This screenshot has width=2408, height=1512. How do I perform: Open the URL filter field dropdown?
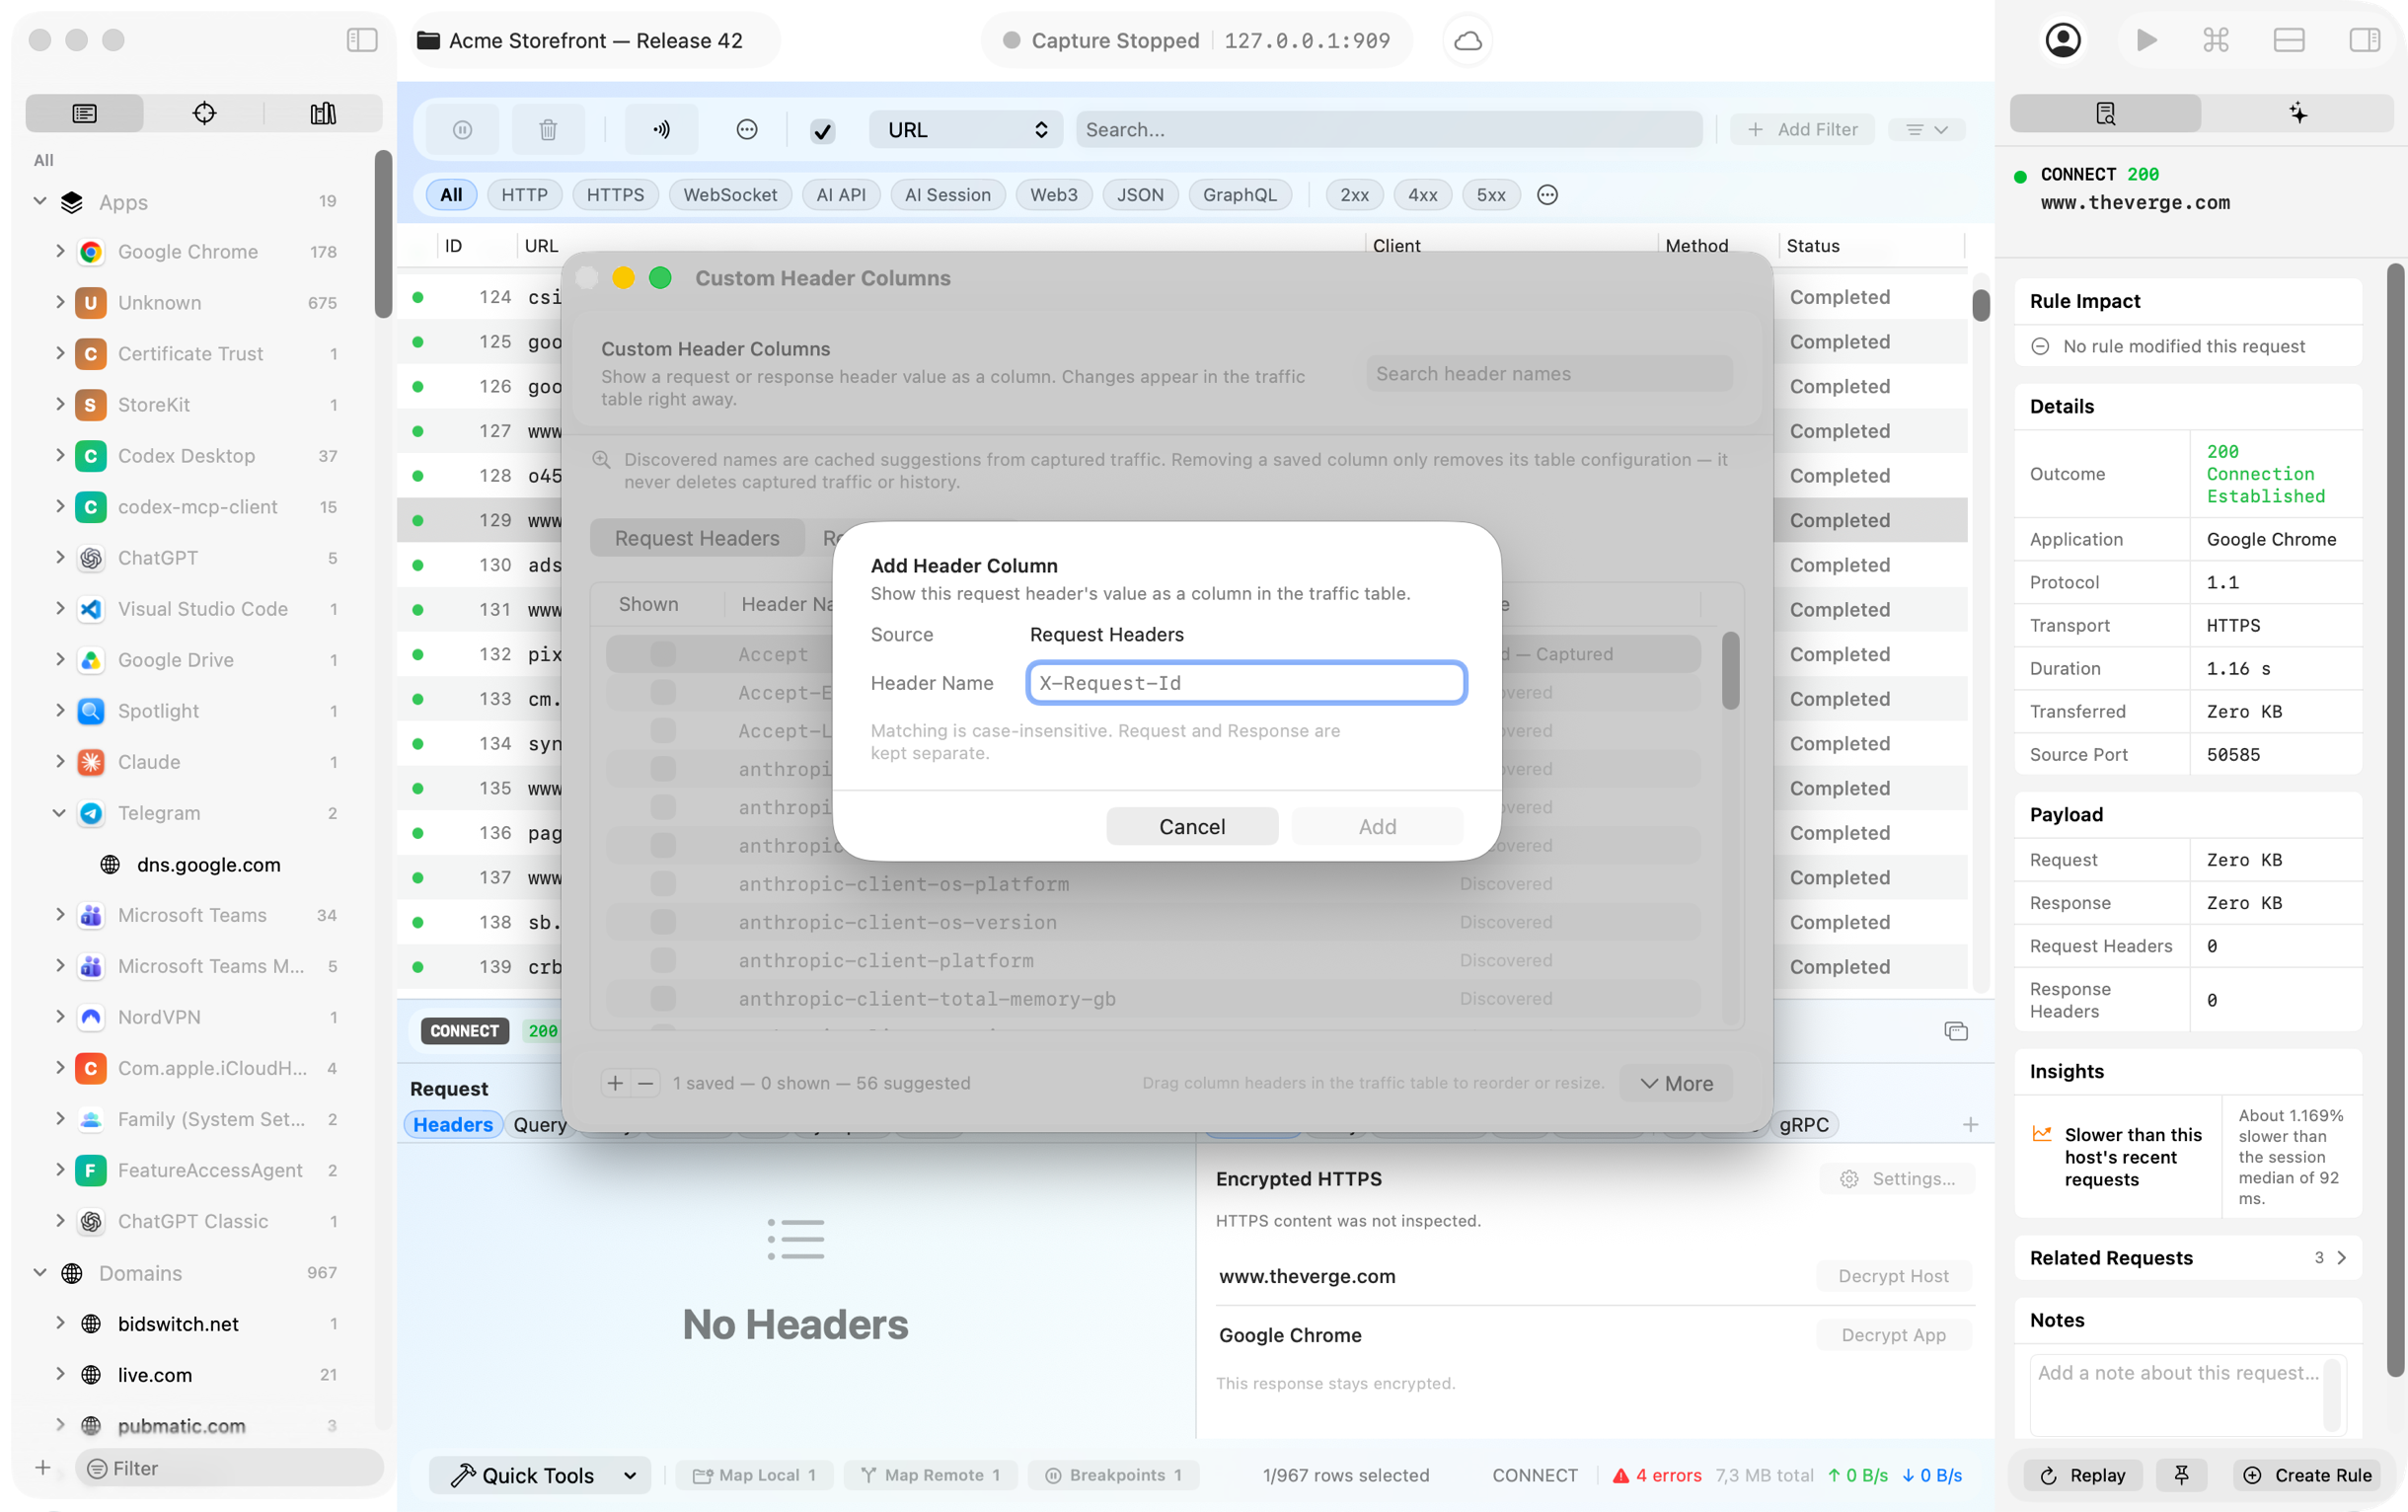pos(966,130)
